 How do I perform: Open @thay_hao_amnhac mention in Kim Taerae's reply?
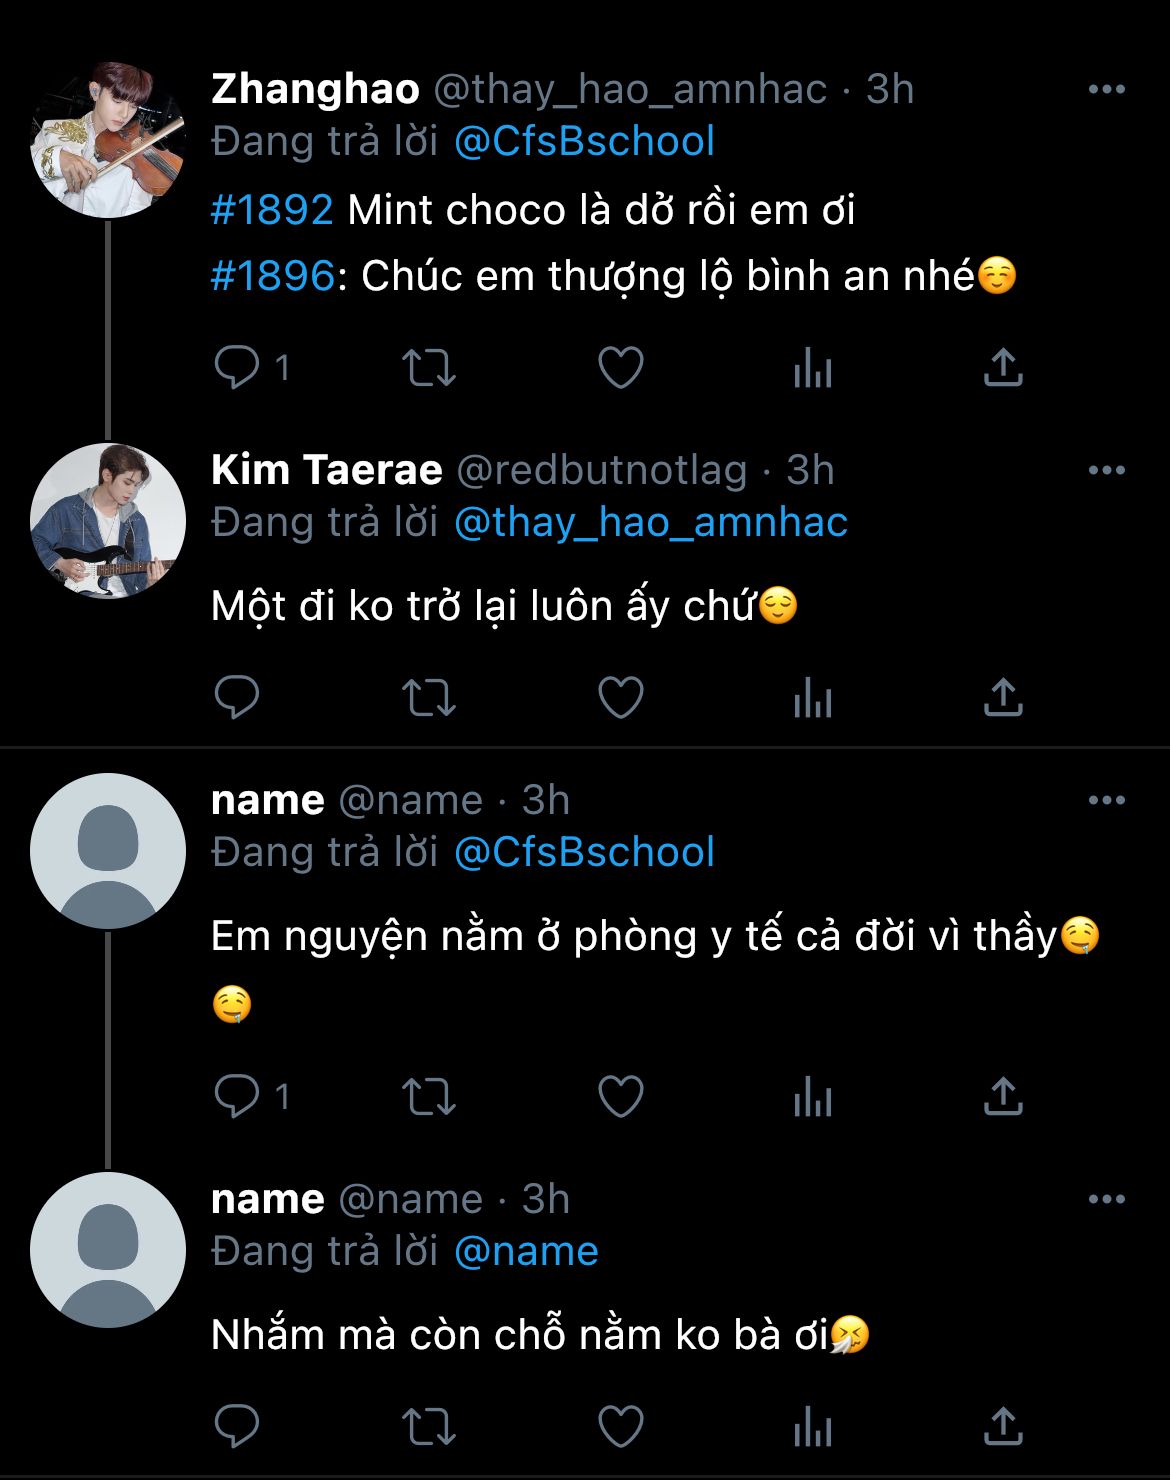[x=650, y=523]
